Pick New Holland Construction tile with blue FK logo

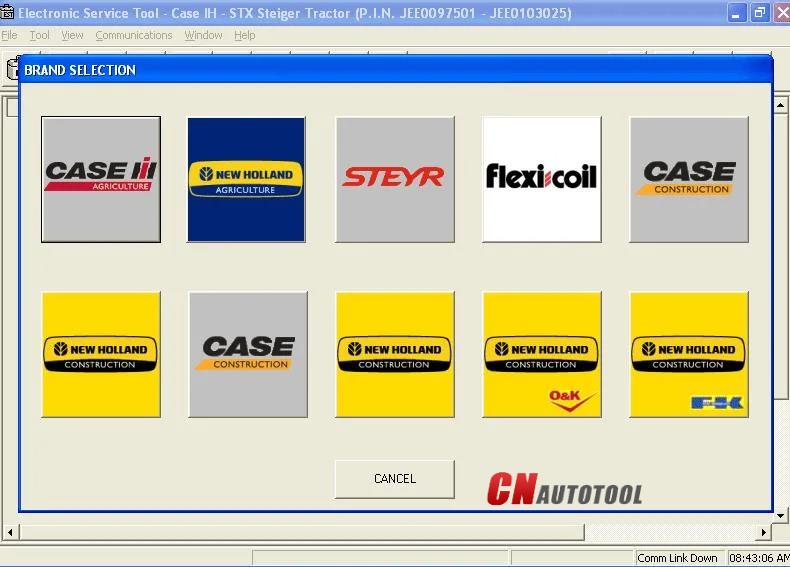pos(689,354)
